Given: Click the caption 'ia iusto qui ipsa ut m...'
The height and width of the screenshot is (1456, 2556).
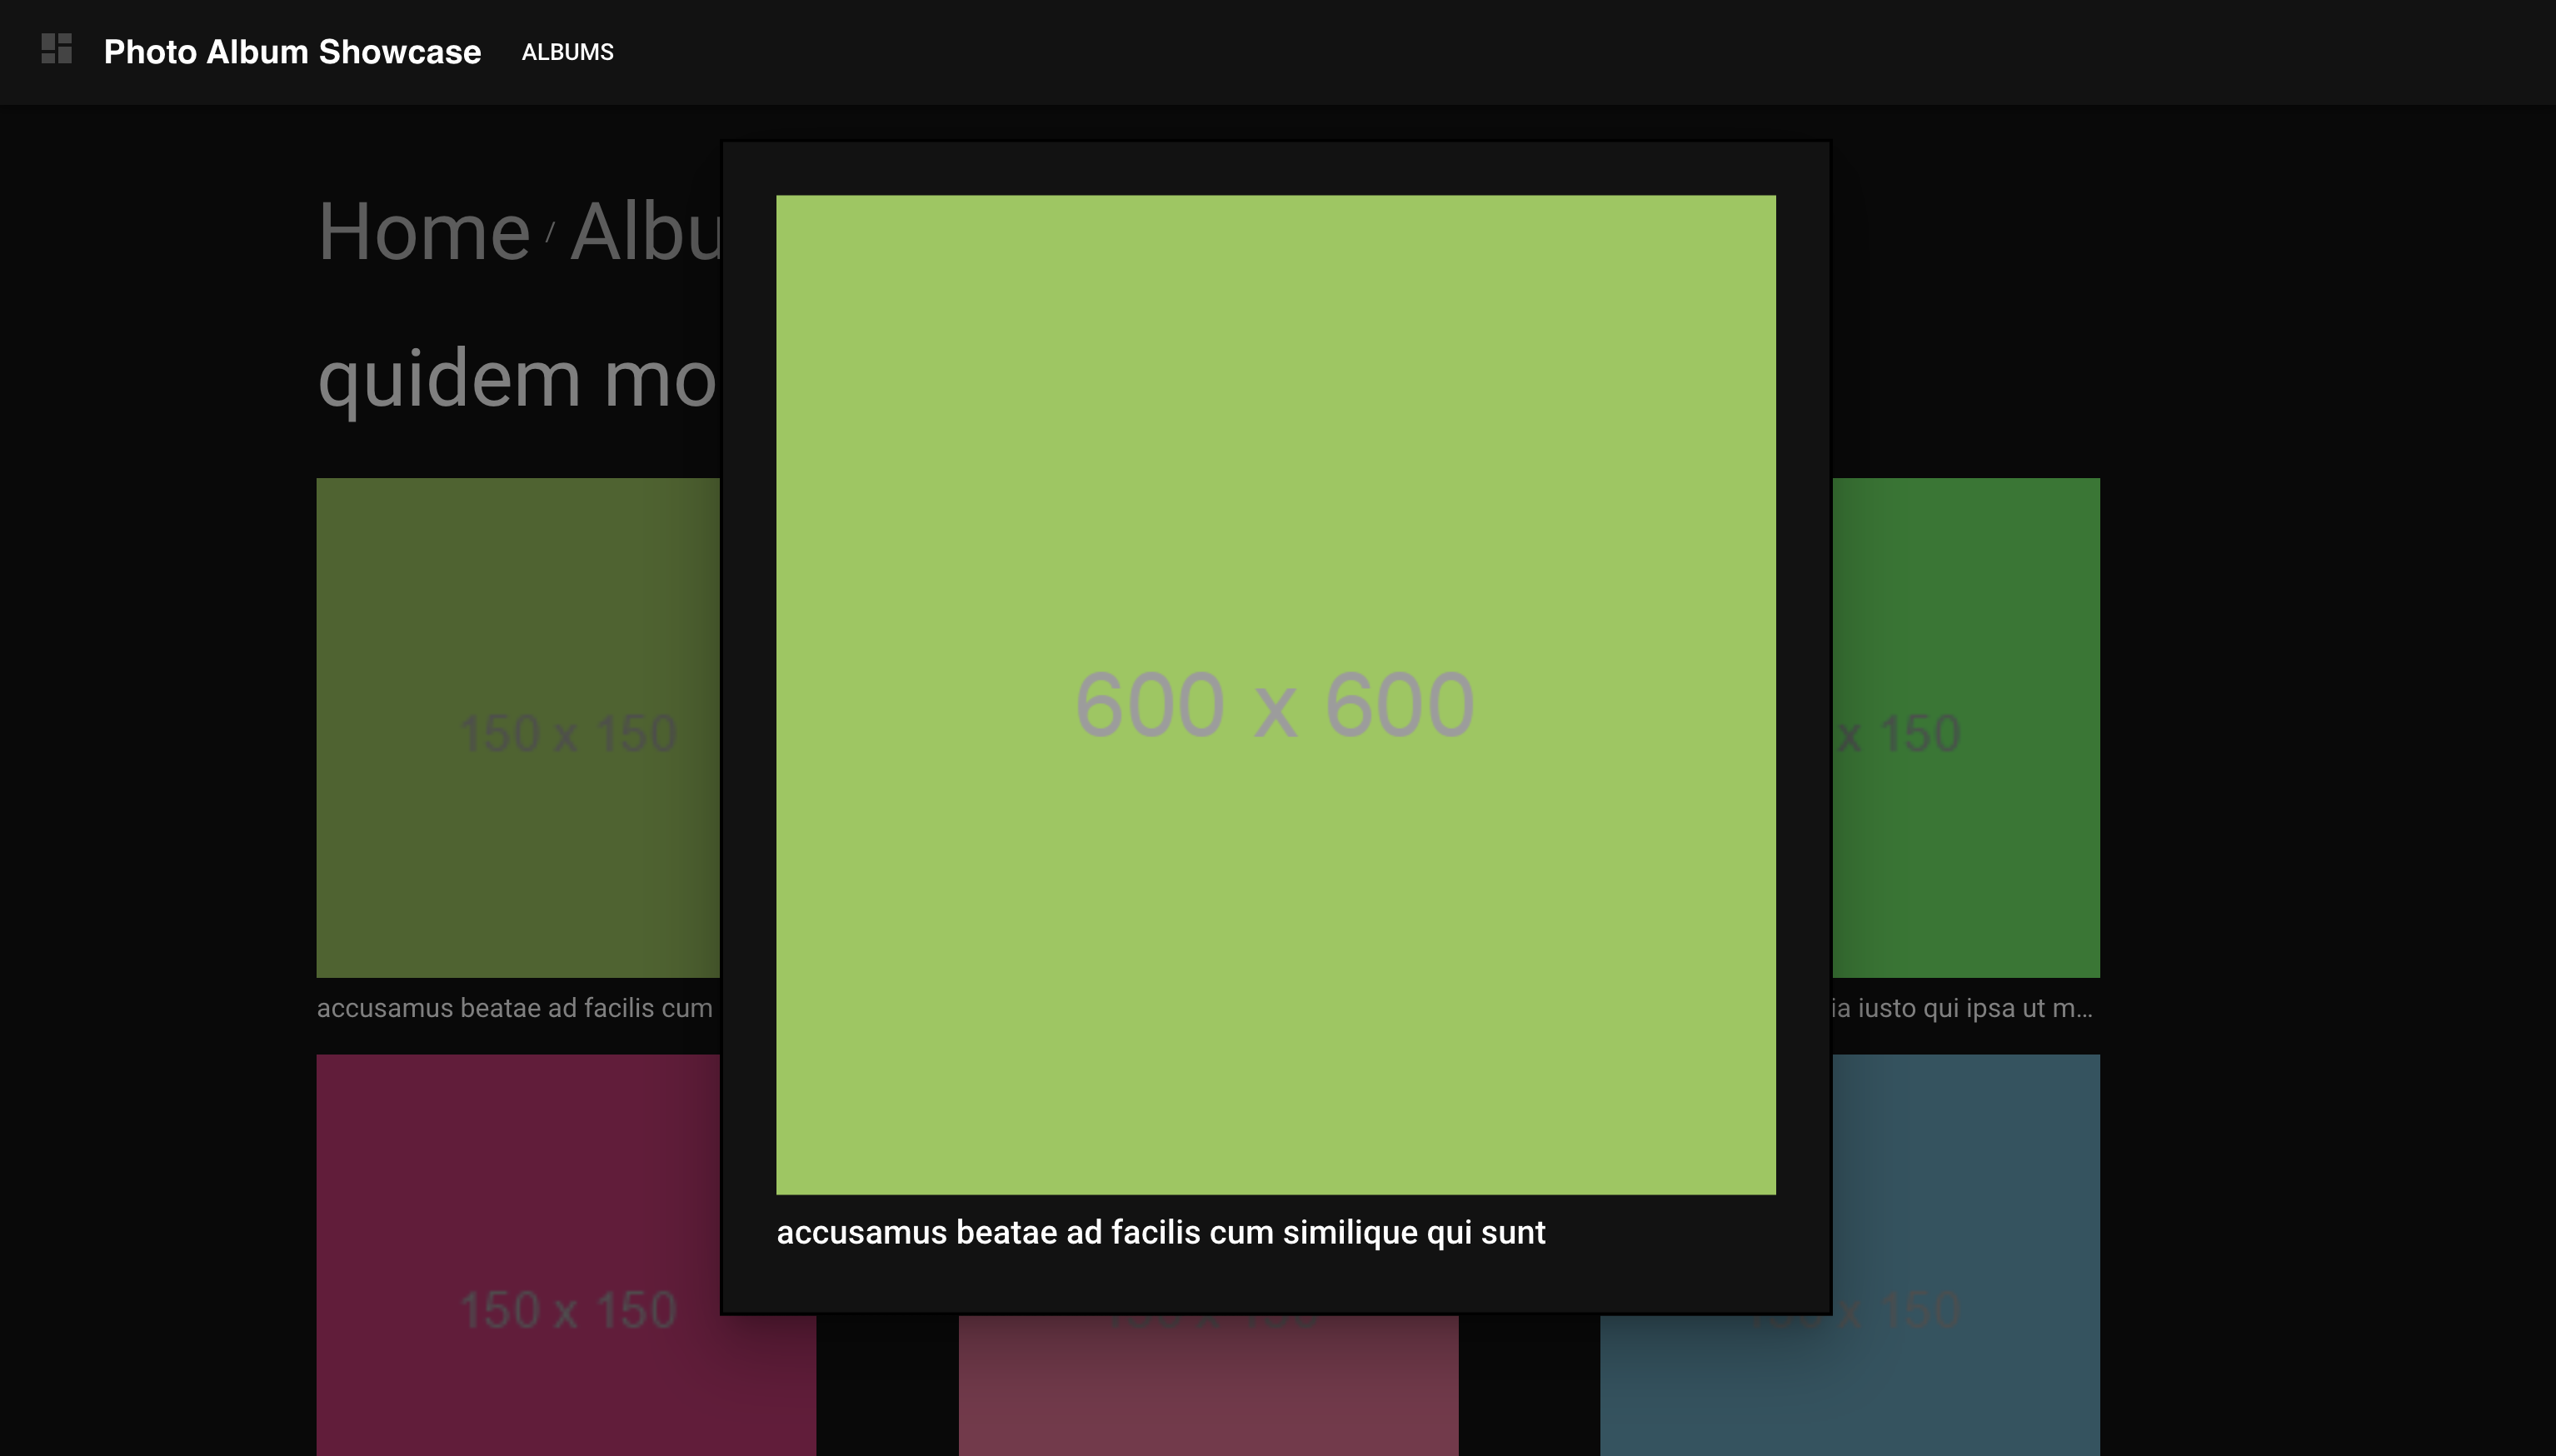Looking at the screenshot, I should tap(1961, 1008).
